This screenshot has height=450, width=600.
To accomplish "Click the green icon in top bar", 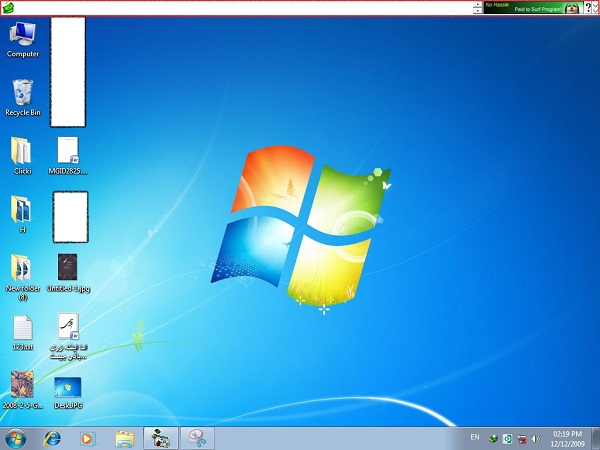I will [8, 8].
